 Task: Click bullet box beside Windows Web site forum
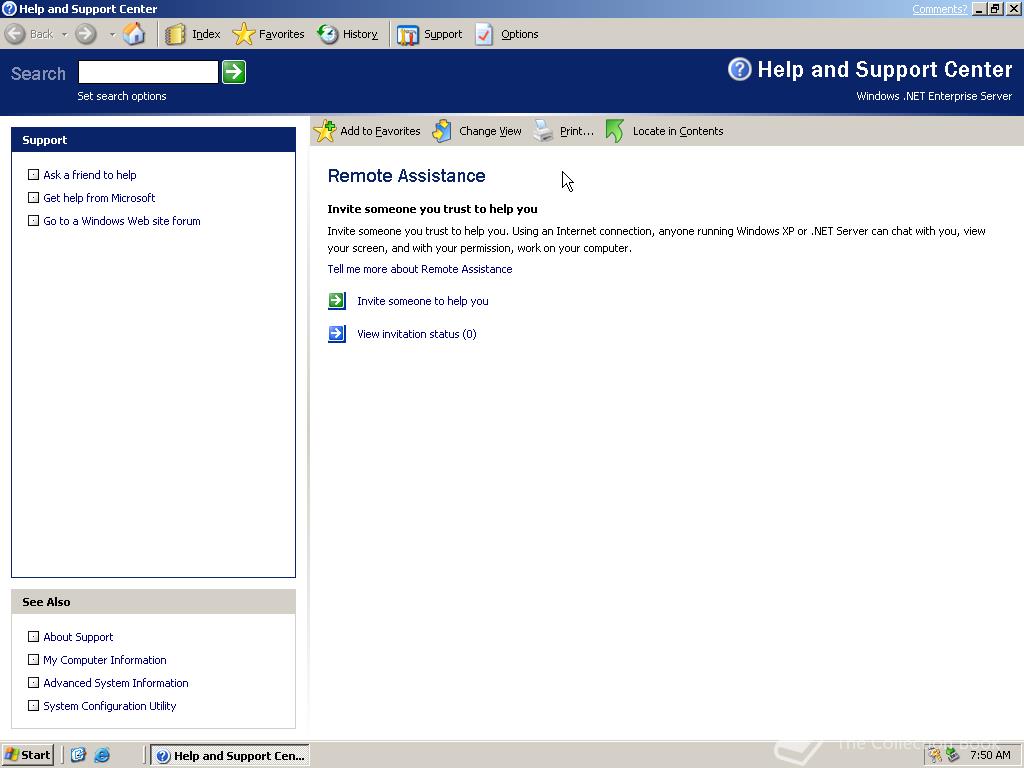click(x=33, y=221)
